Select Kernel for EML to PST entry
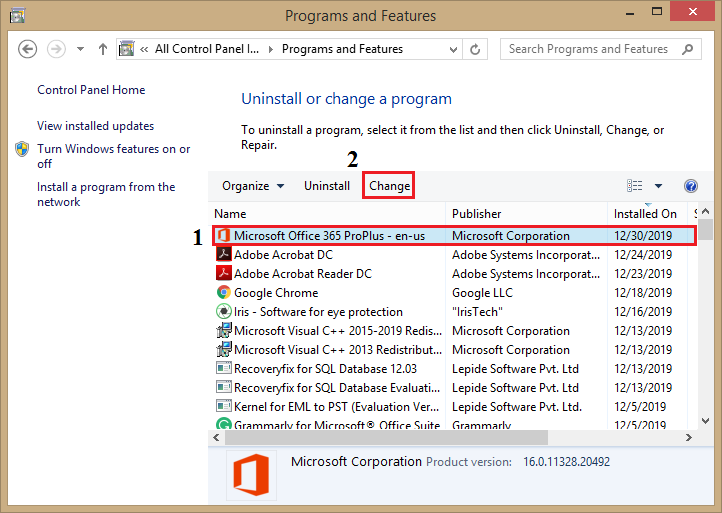 tap(337, 407)
